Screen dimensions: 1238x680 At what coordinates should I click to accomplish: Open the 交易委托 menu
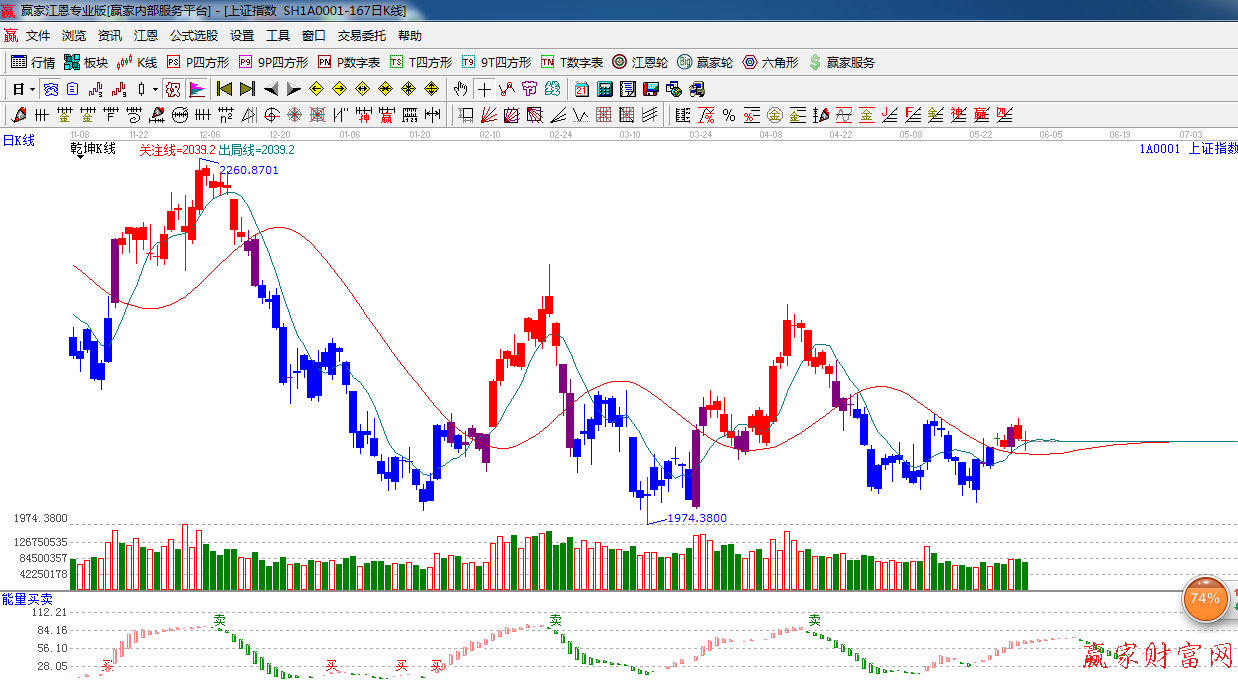[361, 36]
